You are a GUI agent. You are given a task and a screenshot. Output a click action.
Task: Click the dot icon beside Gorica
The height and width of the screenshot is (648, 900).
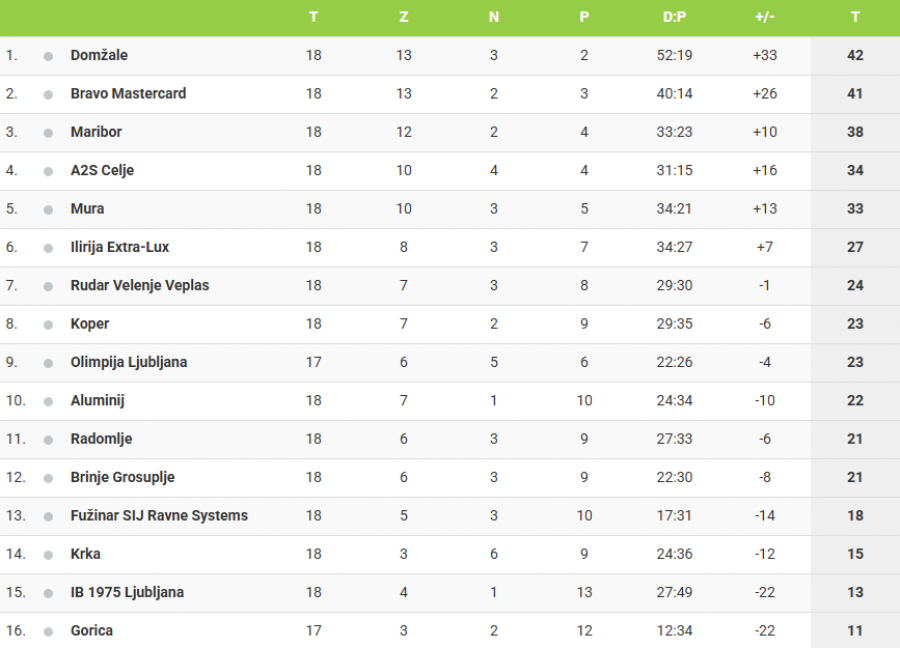(x=48, y=632)
